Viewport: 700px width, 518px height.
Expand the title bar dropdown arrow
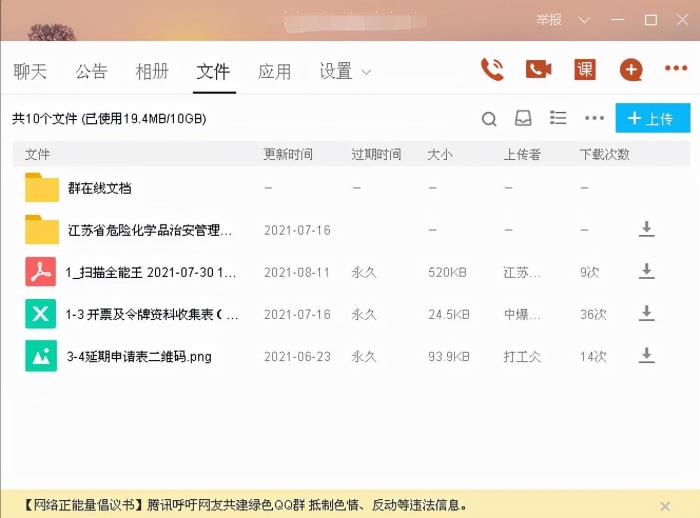click(x=585, y=19)
